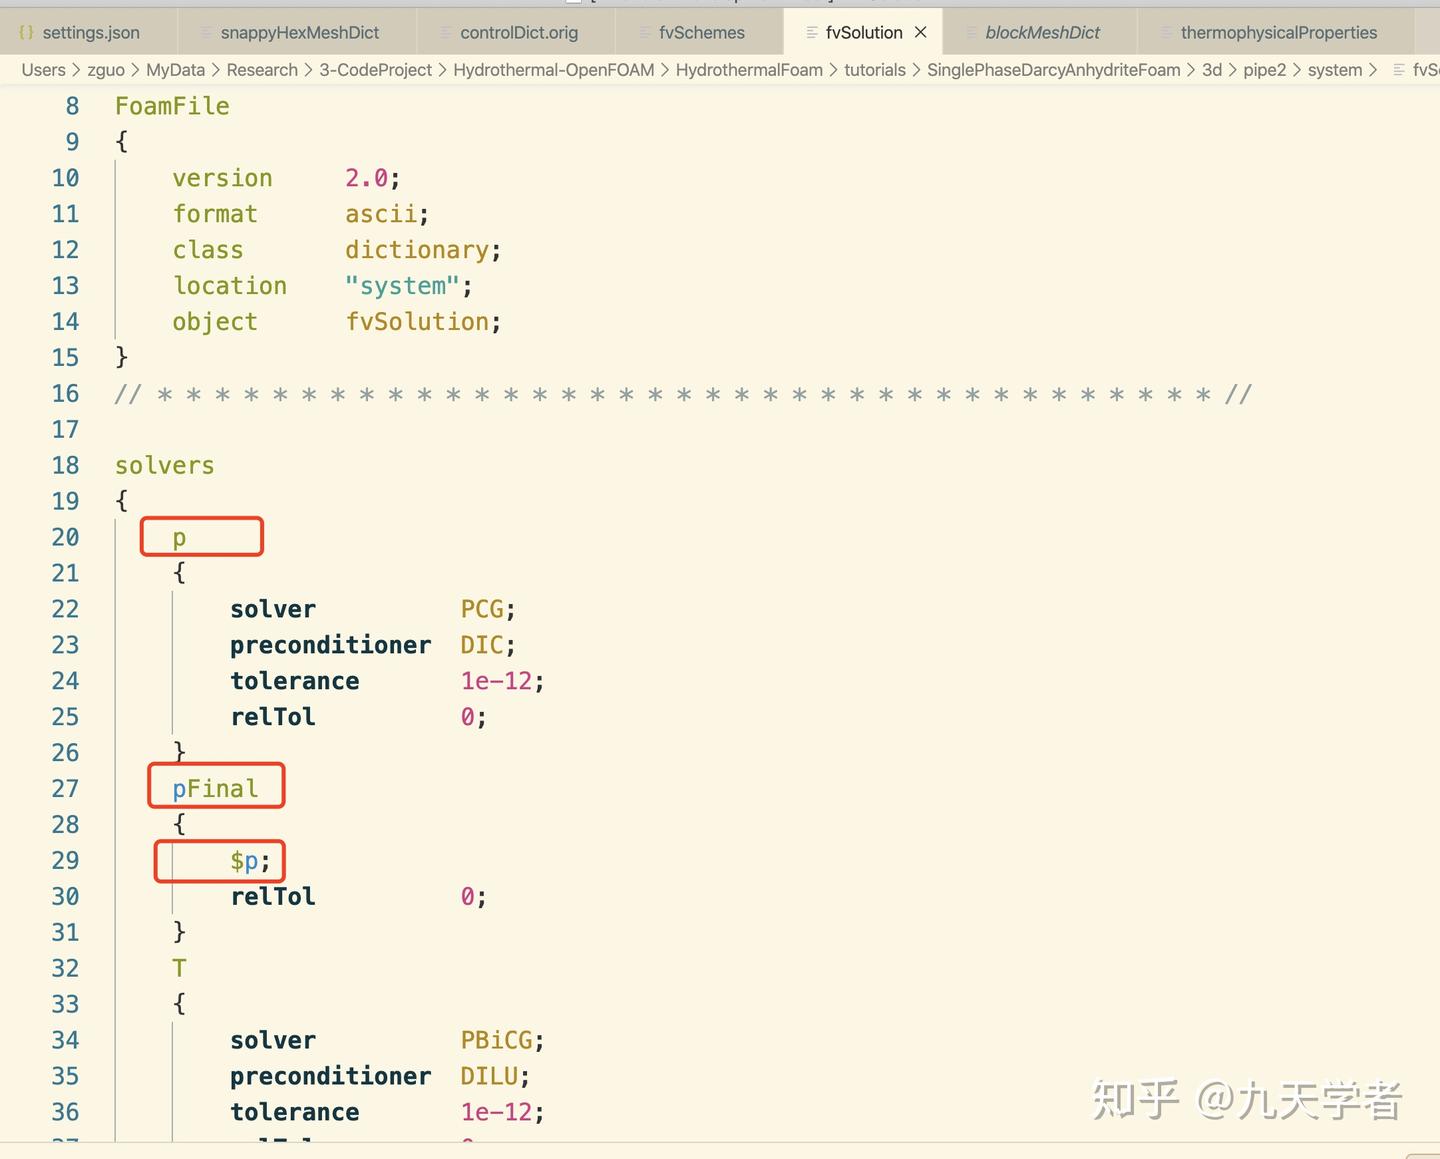Click the 1e-12 tolerance on line 24
This screenshot has width=1440, height=1159.
(496, 681)
